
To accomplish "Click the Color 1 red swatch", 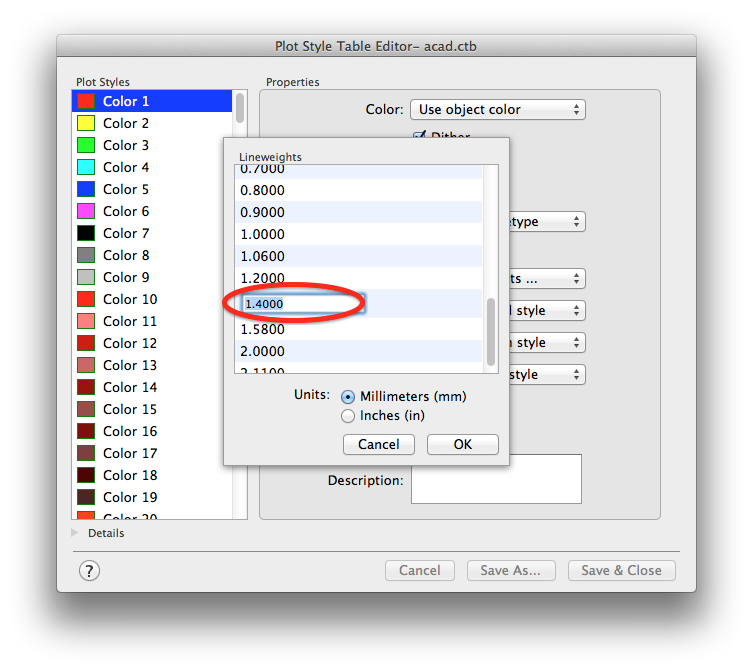I will pyautogui.click(x=86, y=101).
